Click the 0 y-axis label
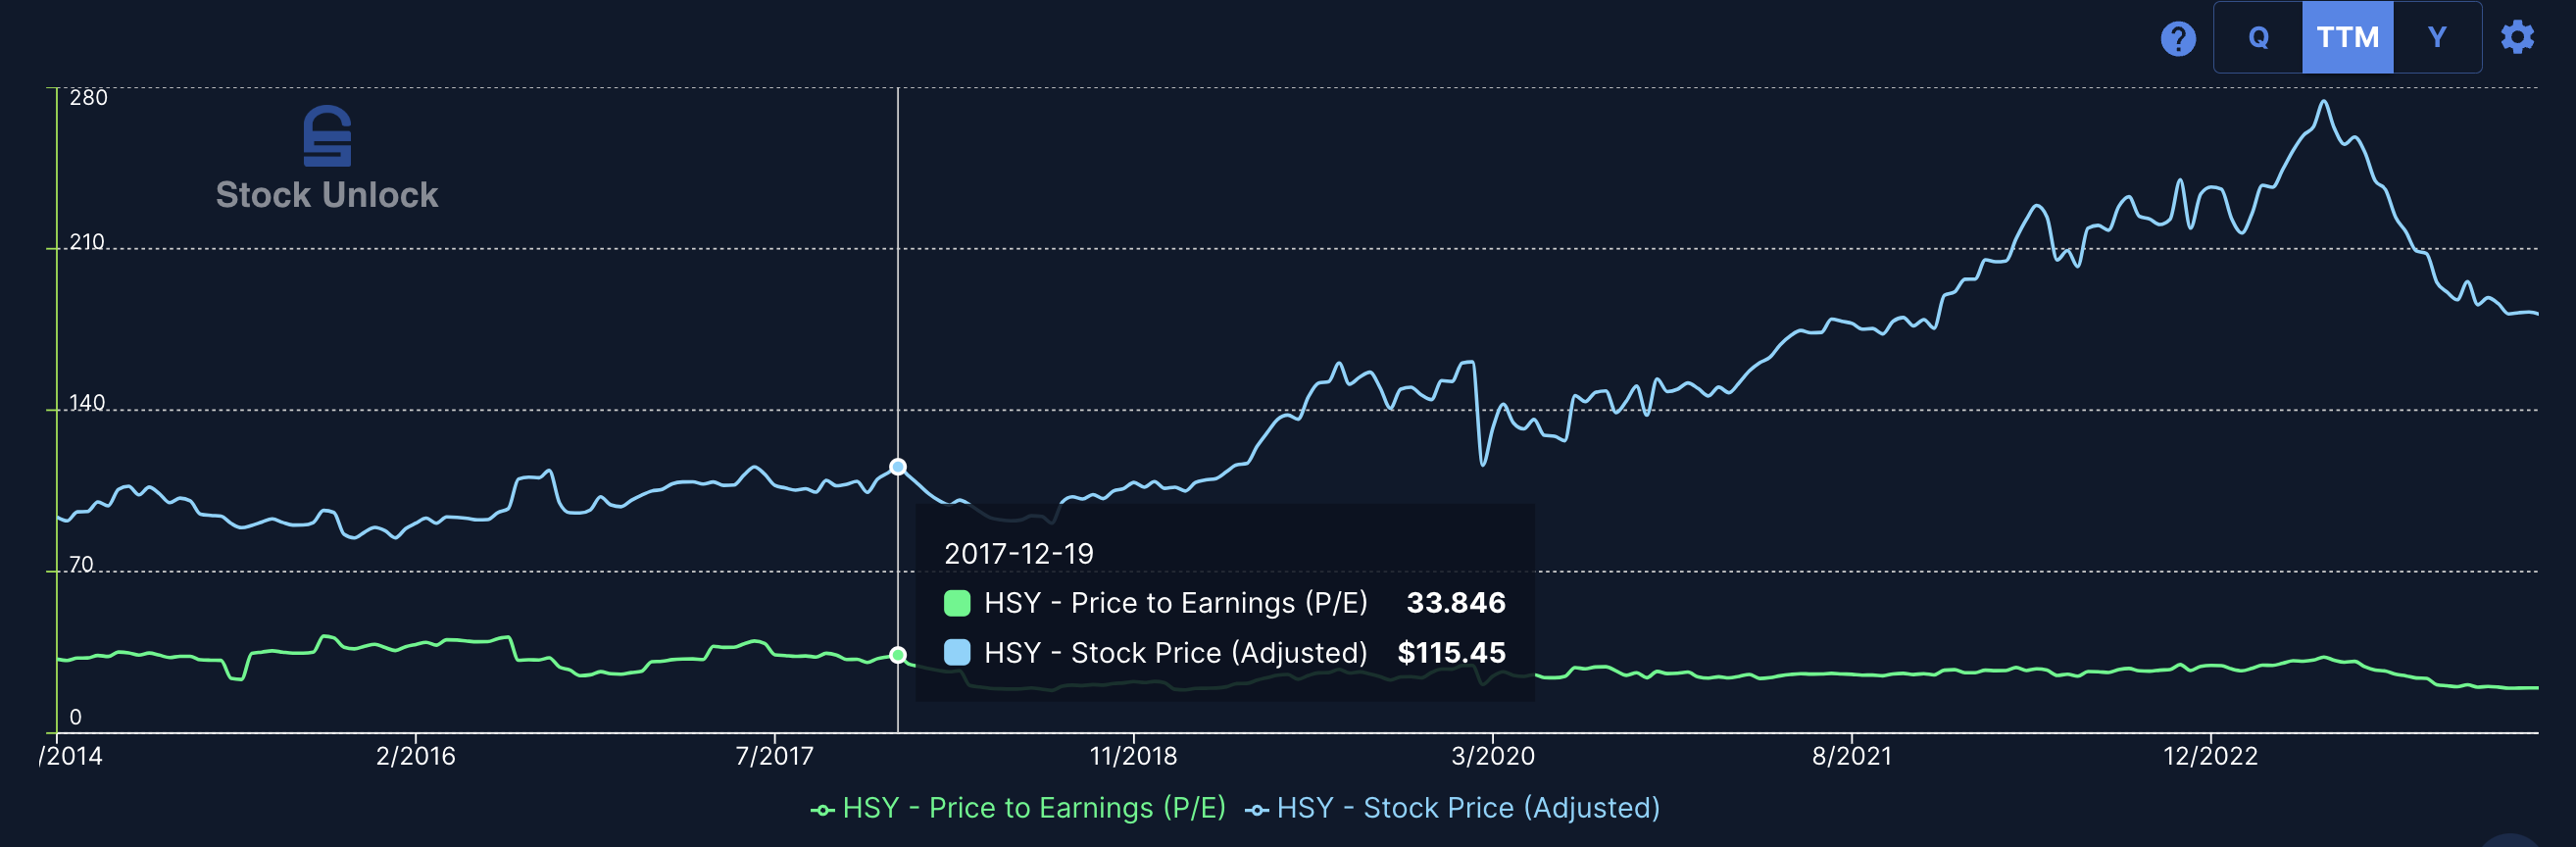2576x847 pixels. tap(75, 717)
